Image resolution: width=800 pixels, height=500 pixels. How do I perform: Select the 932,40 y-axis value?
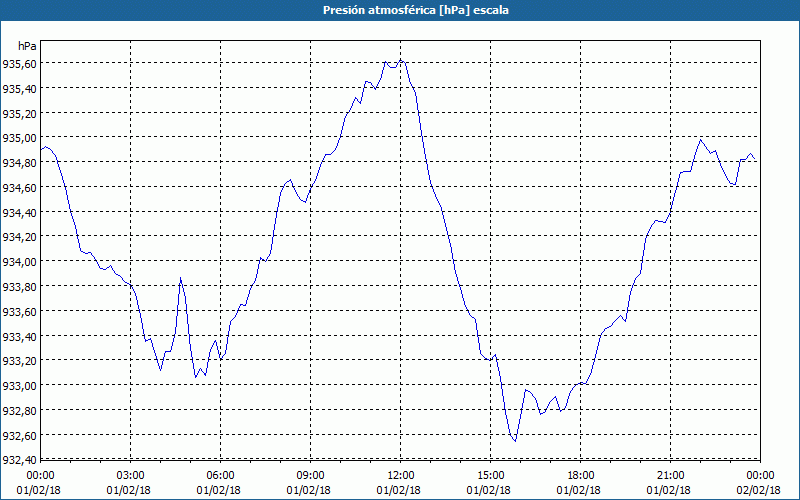[19, 460]
